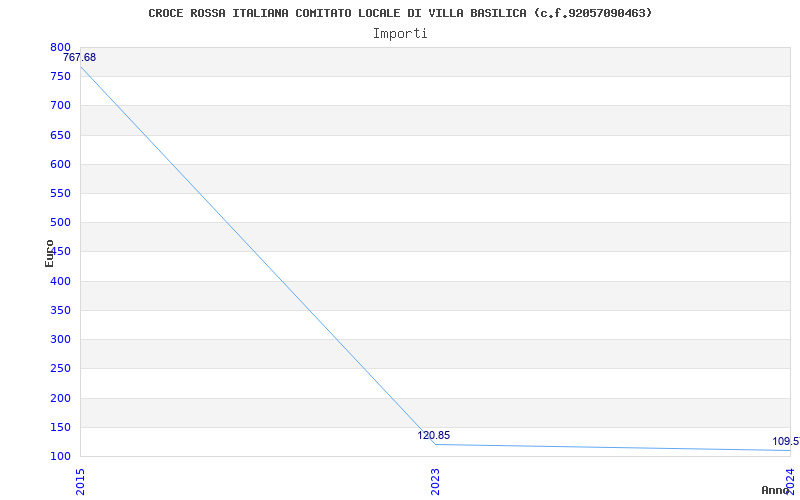The width and height of the screenshot is (800, 500).
Task: Click the 250 y-axis tick label
Action: 60,368
